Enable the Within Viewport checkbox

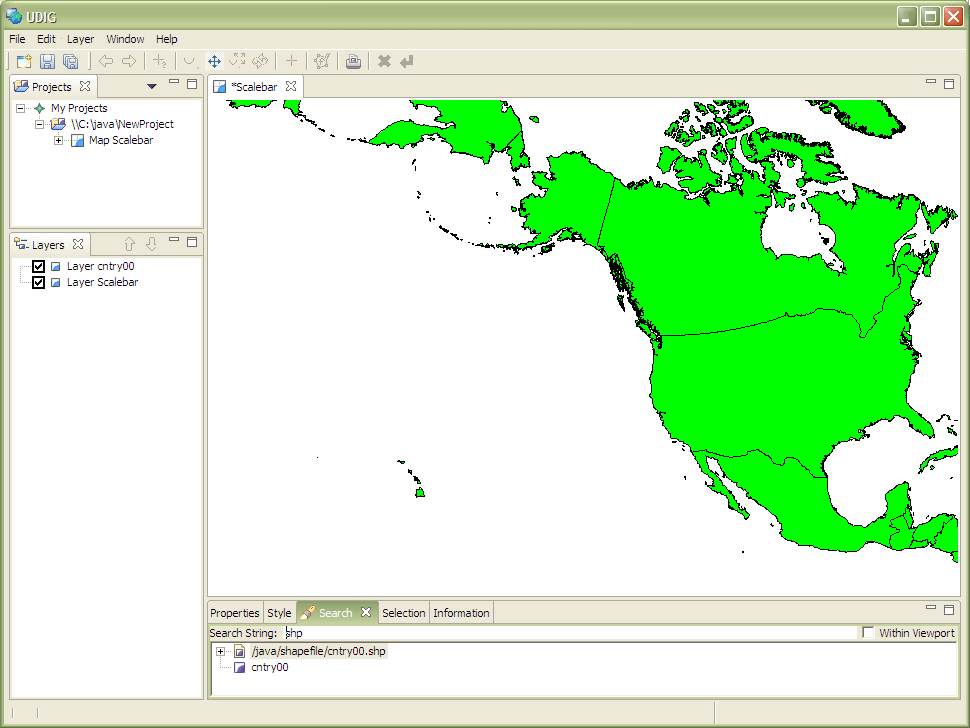pos(868,633)
